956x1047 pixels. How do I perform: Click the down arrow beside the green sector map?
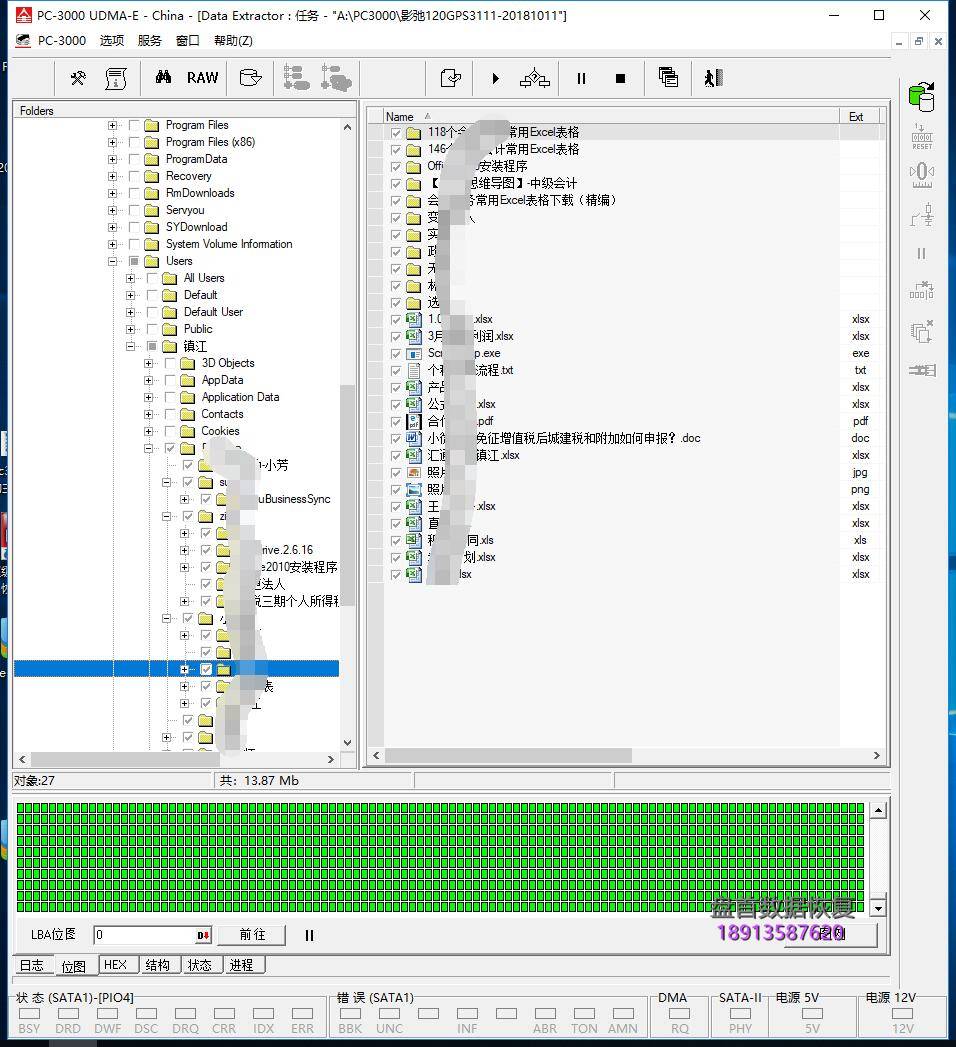[x=879, y=908]
